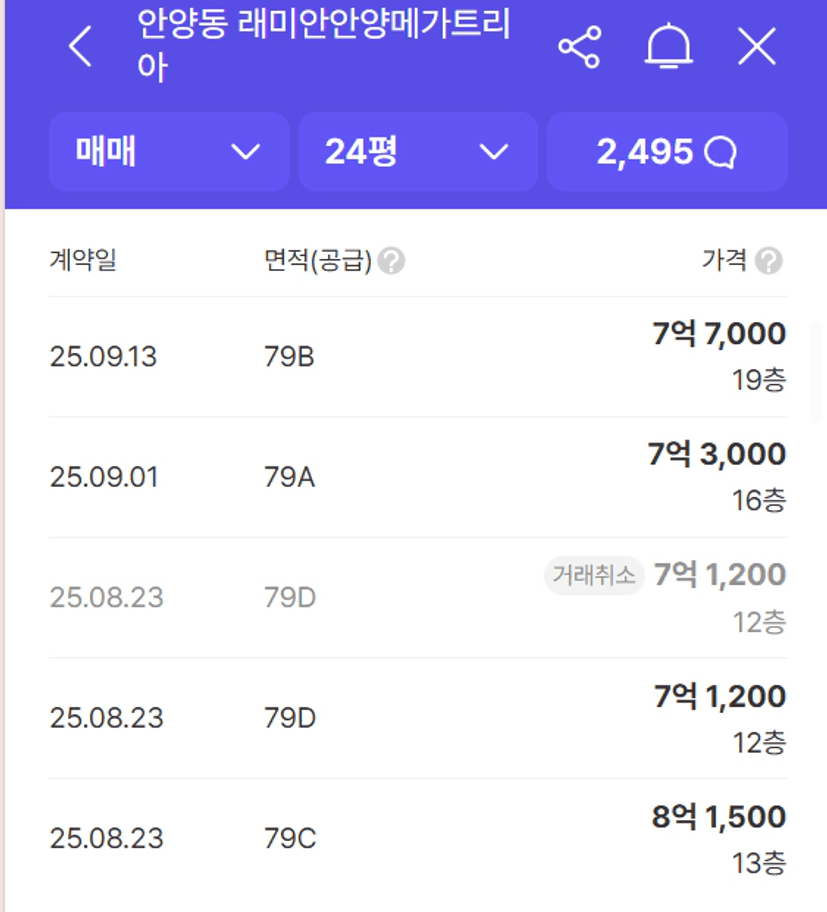Image resolution: width=827 pixels, height=912 pixels.
Task: Select the 79D 12층 7억 1,200 active row
Action: [x=418, y=718]
